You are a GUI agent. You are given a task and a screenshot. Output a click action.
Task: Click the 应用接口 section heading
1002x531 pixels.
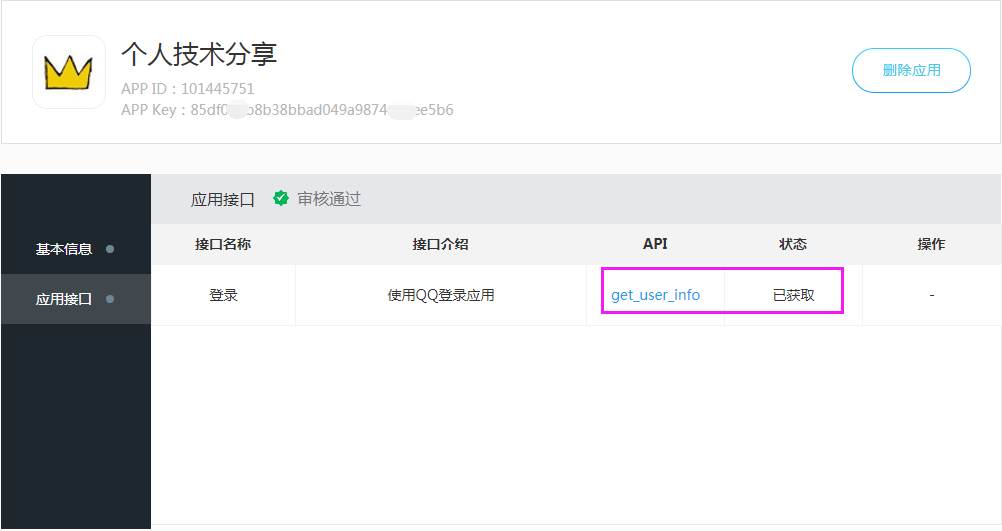tap(222, 199)
